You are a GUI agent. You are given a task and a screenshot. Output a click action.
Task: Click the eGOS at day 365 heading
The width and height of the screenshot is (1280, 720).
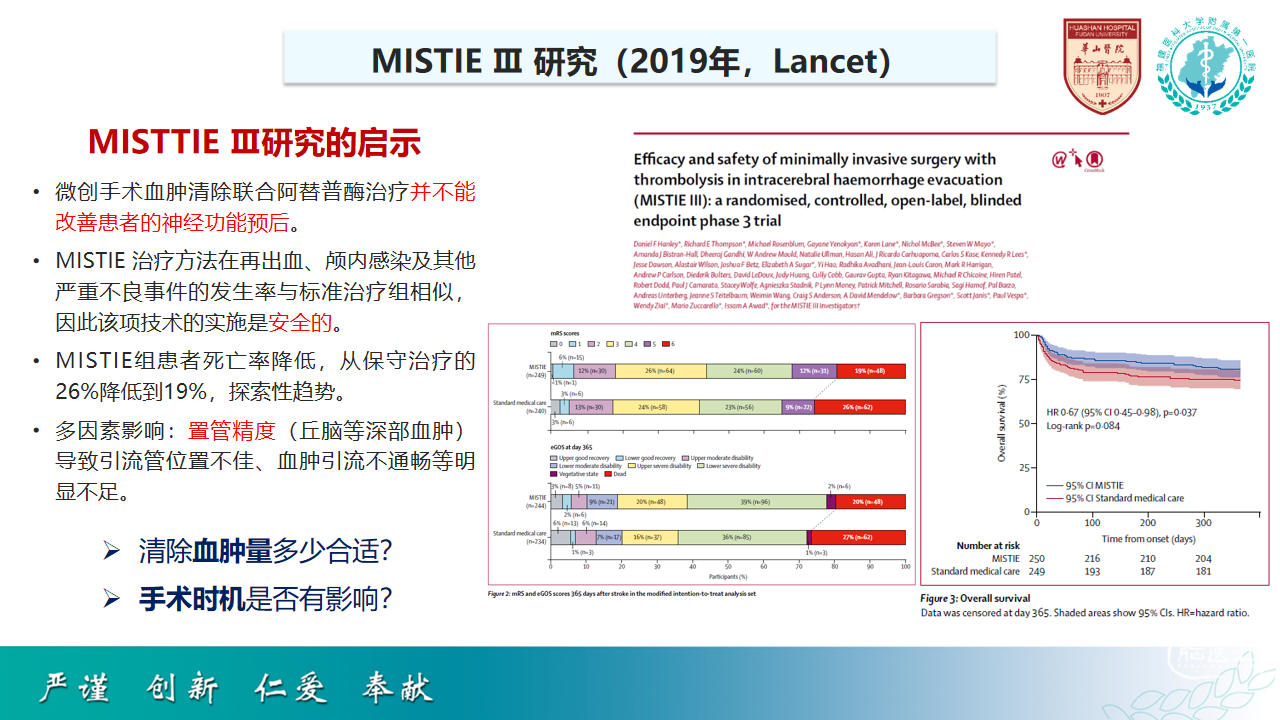click(571, 448)
